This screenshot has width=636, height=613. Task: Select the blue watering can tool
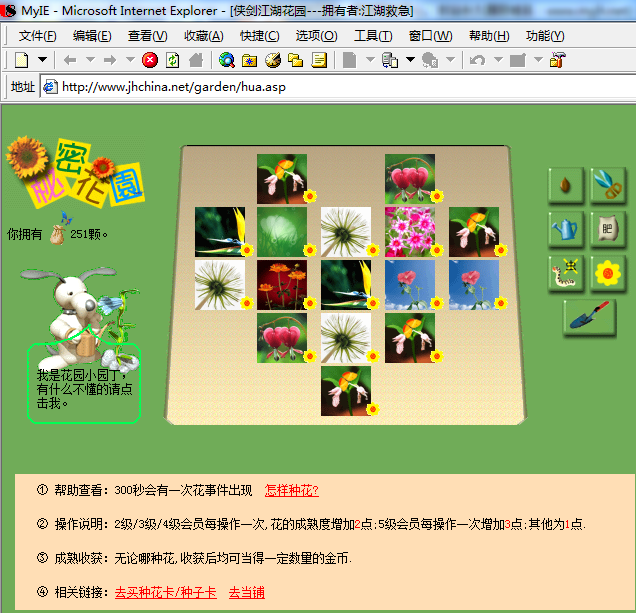tap(566, 229)
